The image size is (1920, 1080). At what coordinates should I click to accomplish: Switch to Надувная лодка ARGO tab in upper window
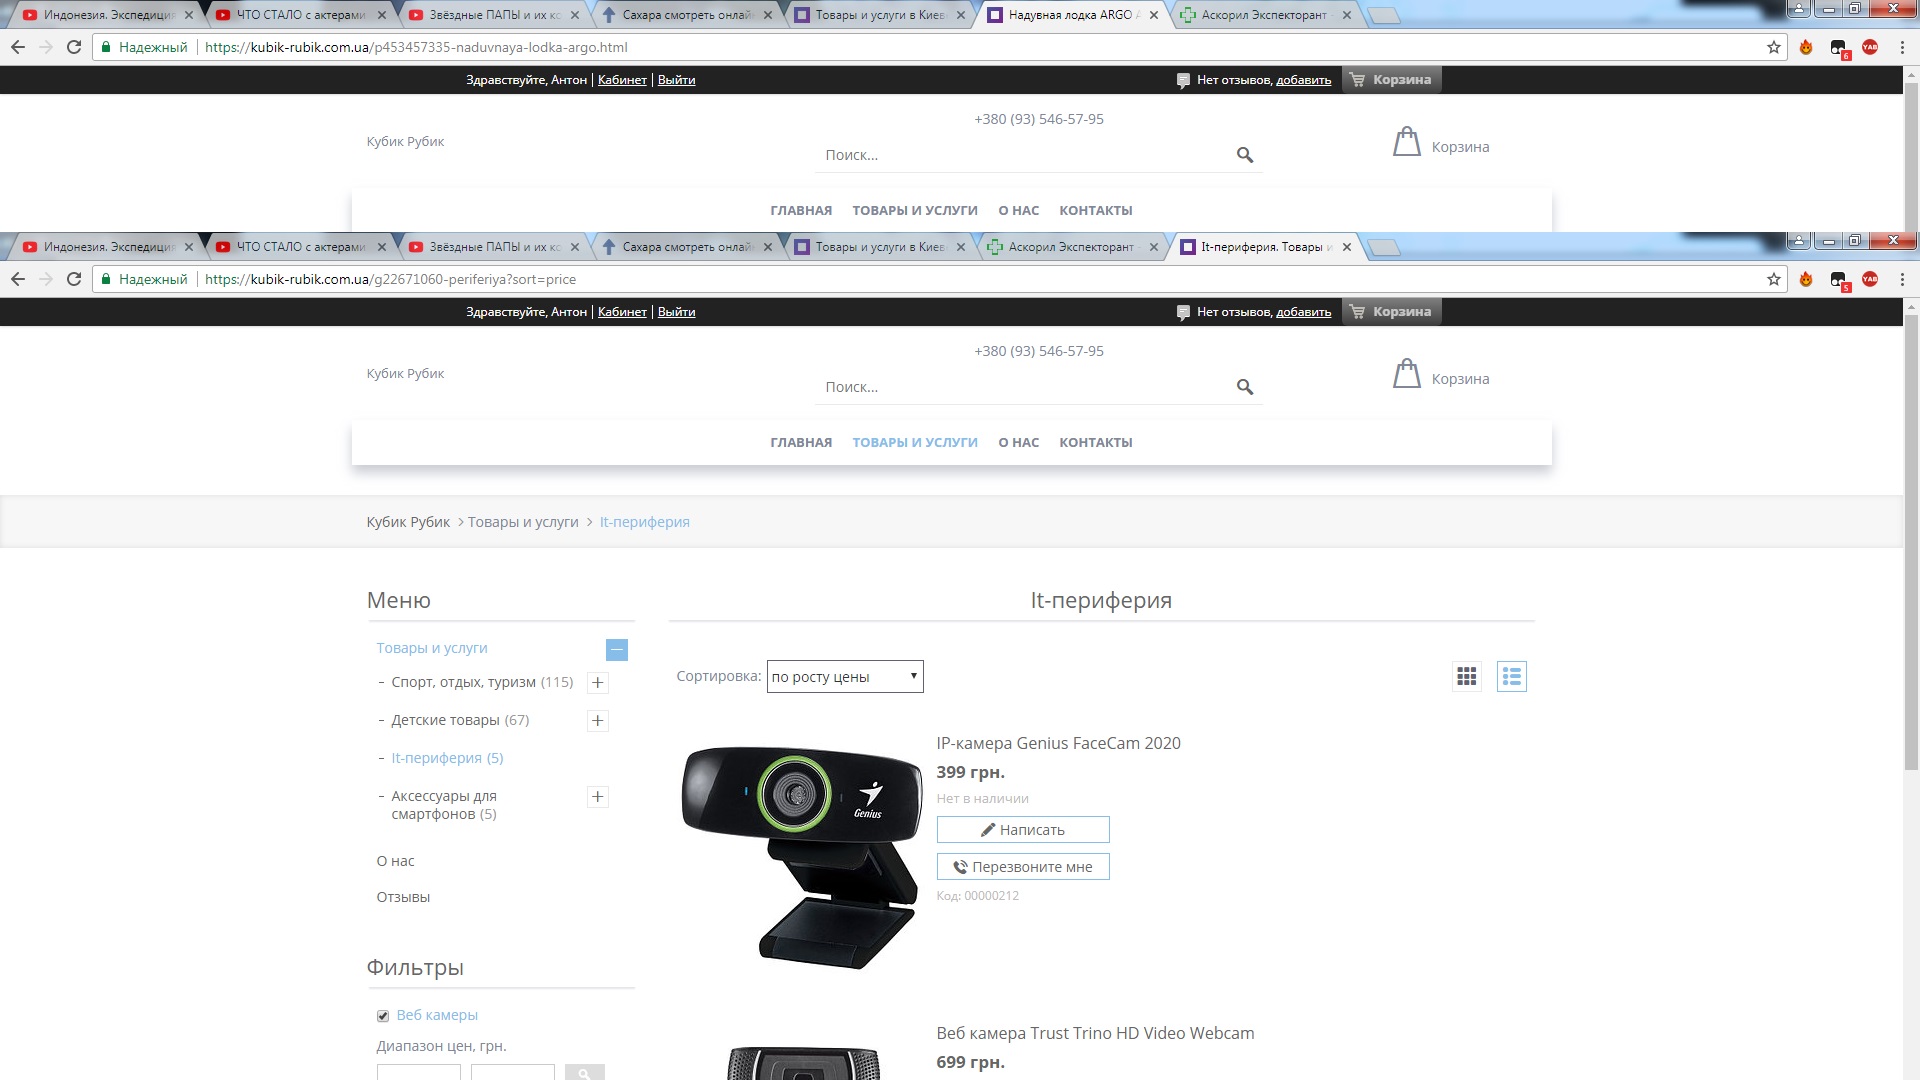click(x=1072, y=15)
